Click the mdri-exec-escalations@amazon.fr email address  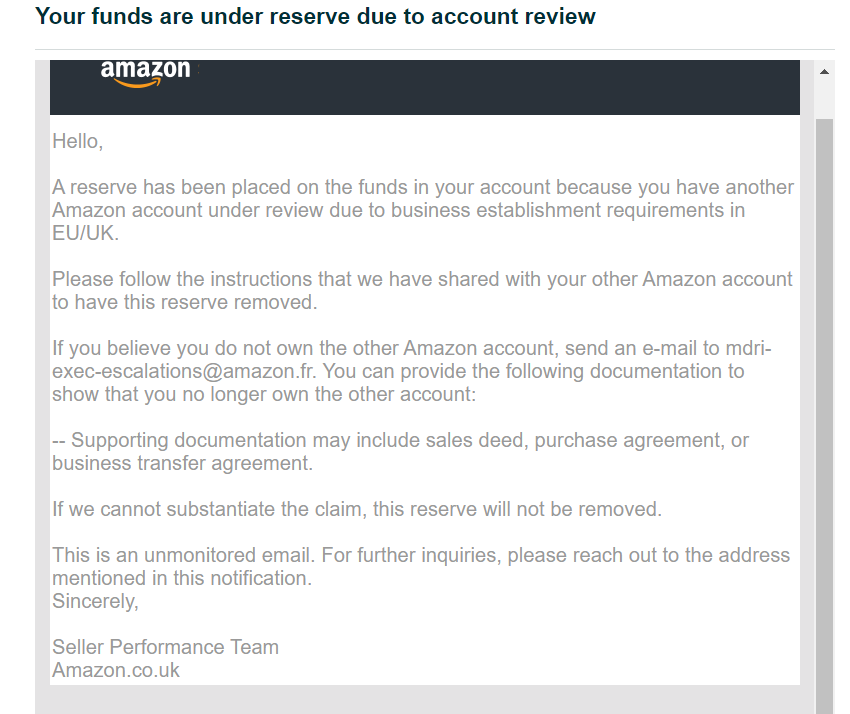click(411, 359)
